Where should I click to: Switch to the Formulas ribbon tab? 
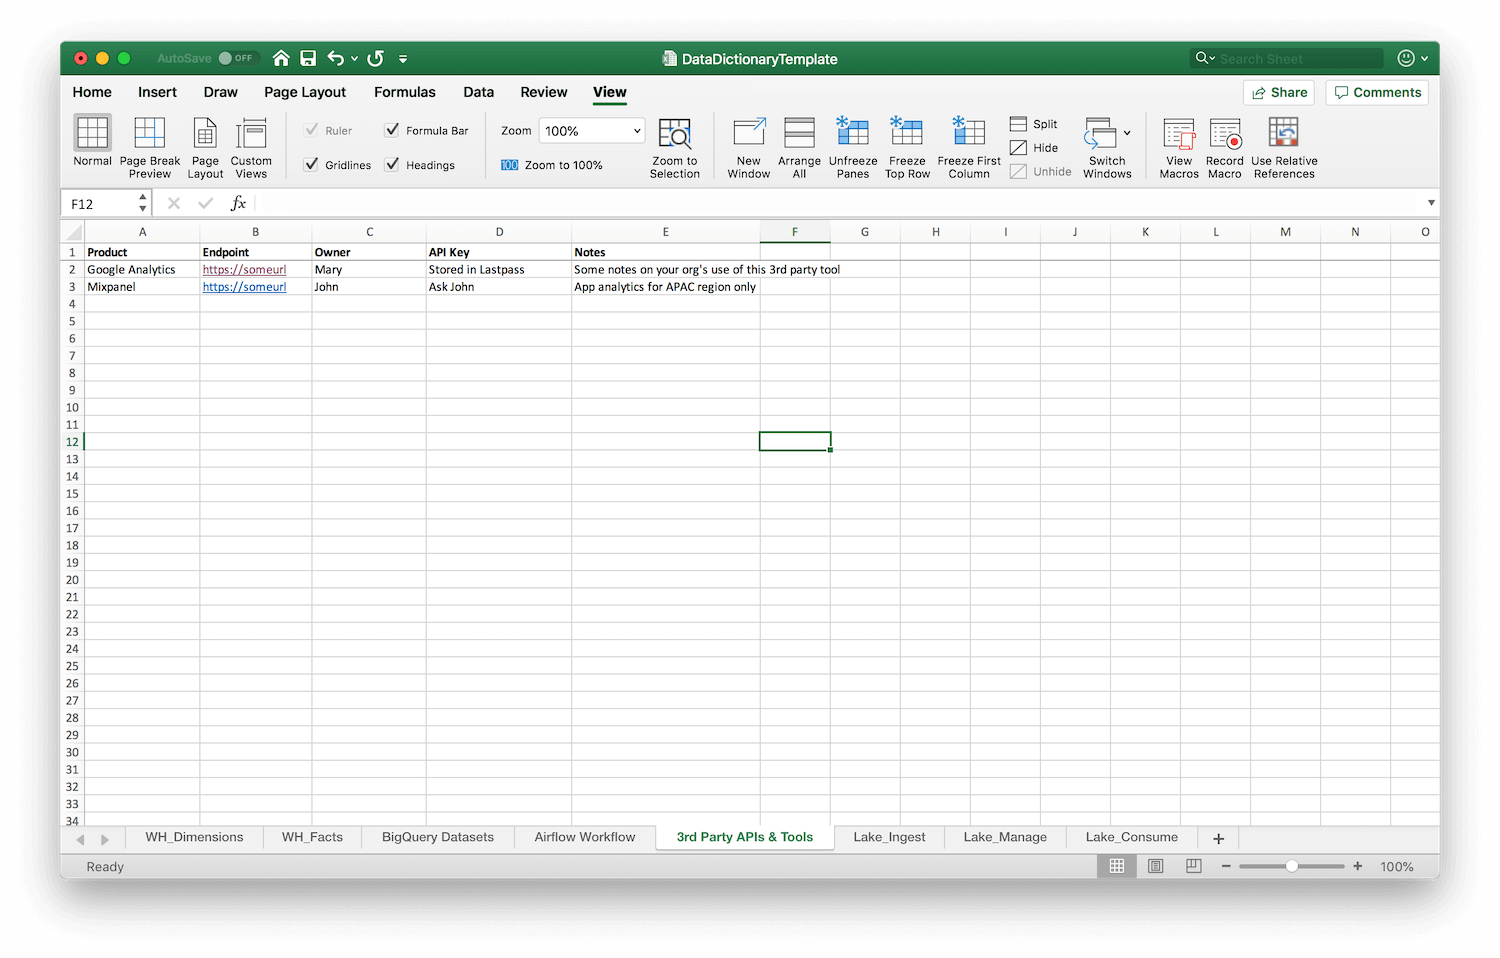click(404, 92)
